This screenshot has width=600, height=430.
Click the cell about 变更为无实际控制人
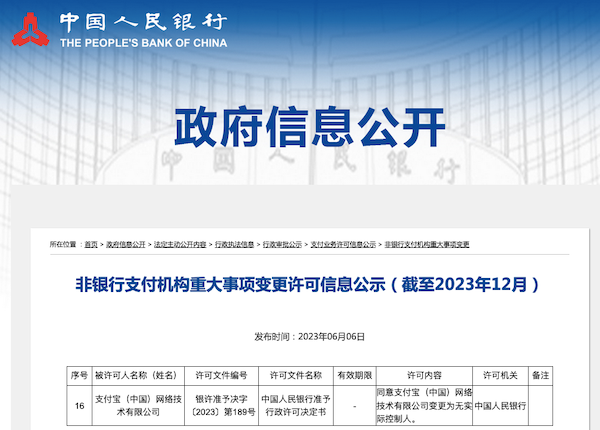[x=424, y=406]
